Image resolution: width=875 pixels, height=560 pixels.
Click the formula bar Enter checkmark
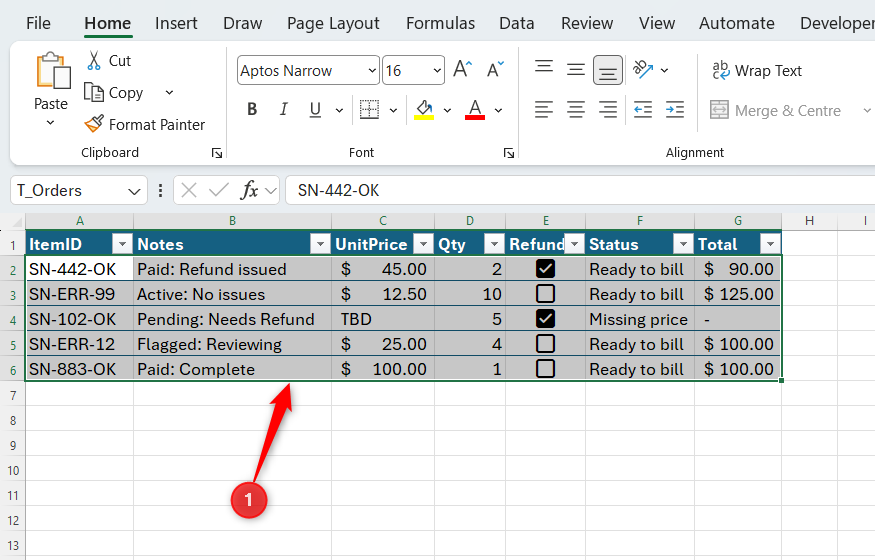tap(218, 191)
